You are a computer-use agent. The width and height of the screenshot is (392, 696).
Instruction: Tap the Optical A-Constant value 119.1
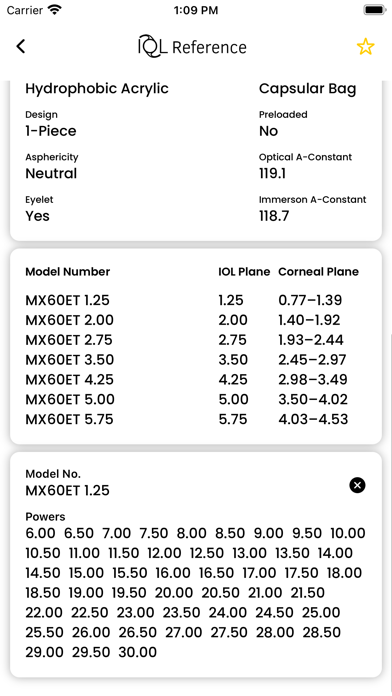[272, 174]
